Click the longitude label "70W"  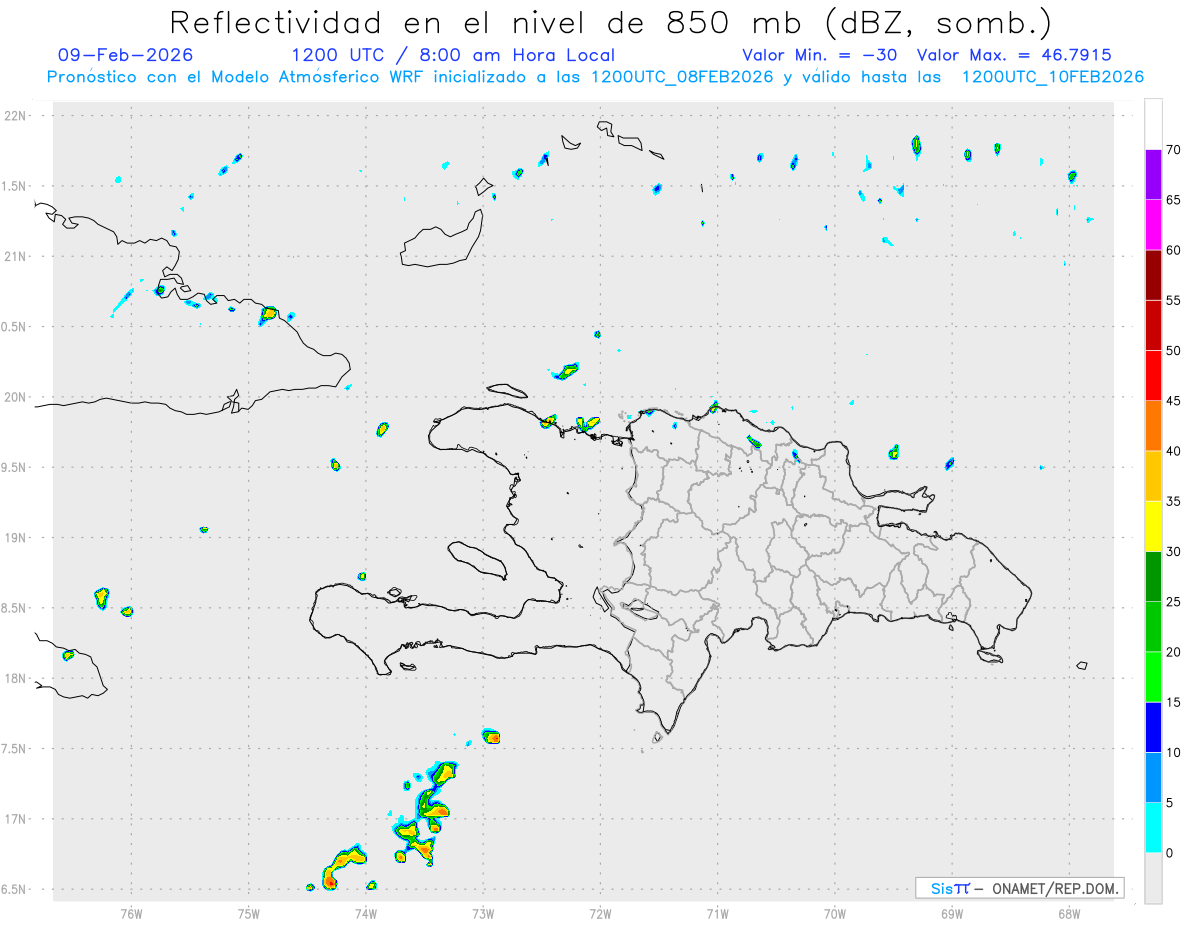835,913
